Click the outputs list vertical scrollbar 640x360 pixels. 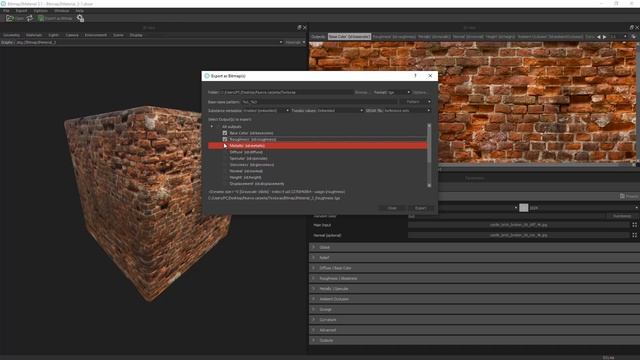click(x=429, y=155)
